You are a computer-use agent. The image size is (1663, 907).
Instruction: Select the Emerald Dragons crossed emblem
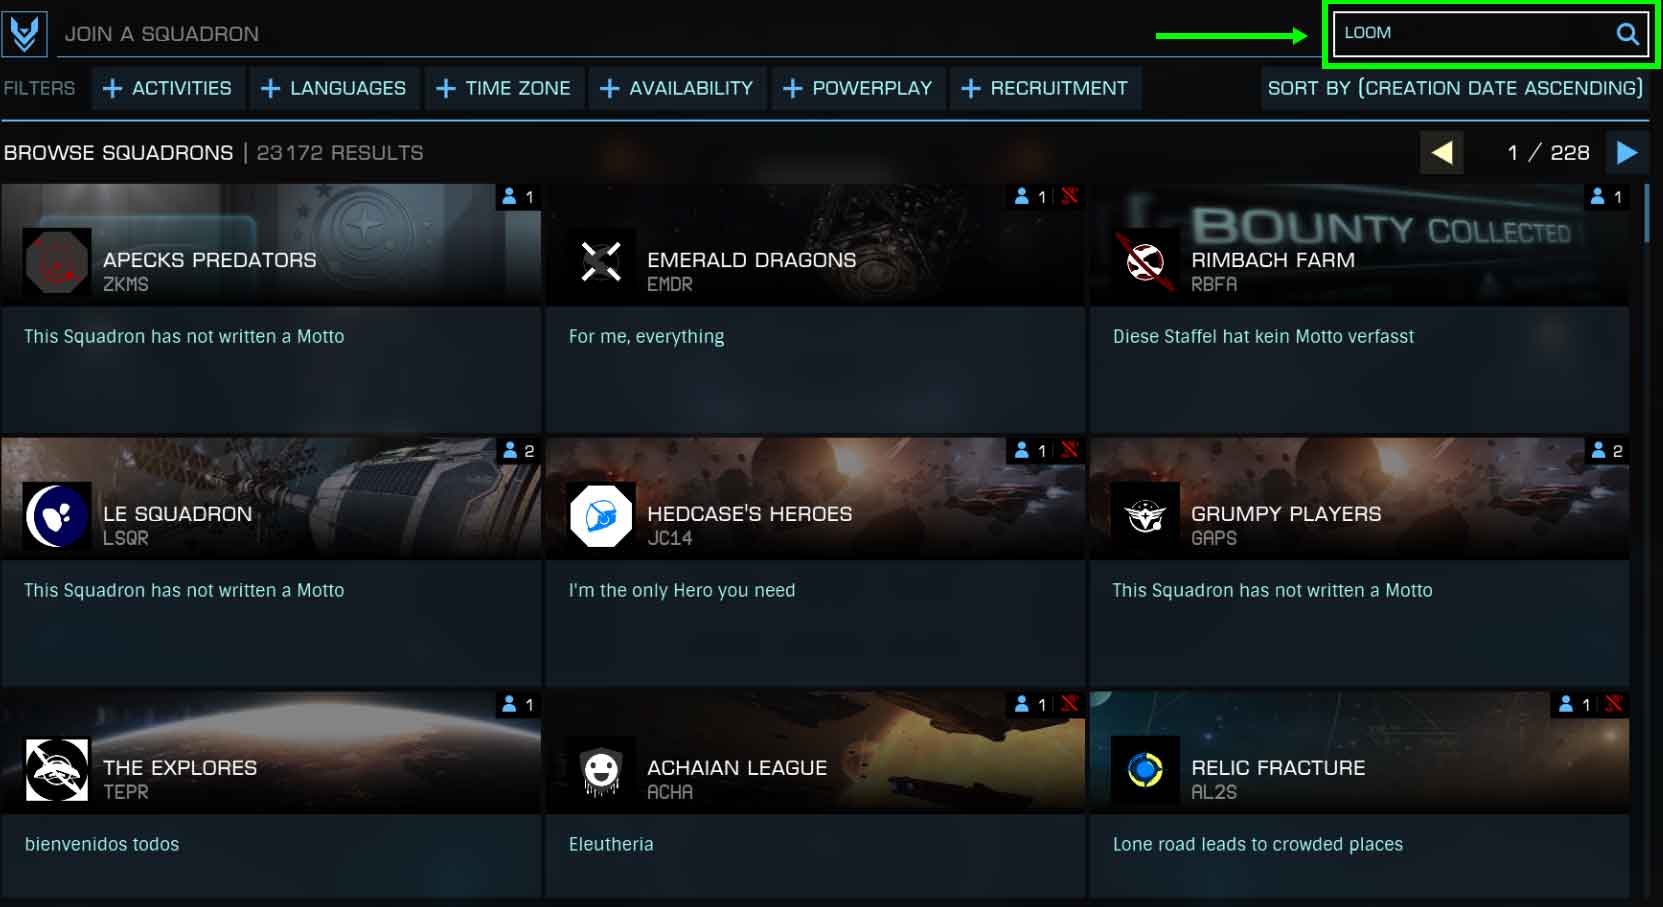[x=601, y=262]
